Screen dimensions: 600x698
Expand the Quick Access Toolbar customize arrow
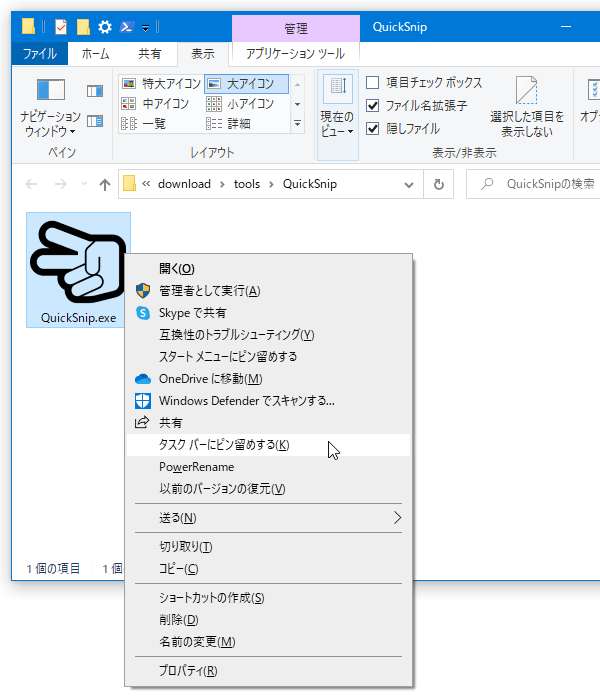tap(146, 28)
